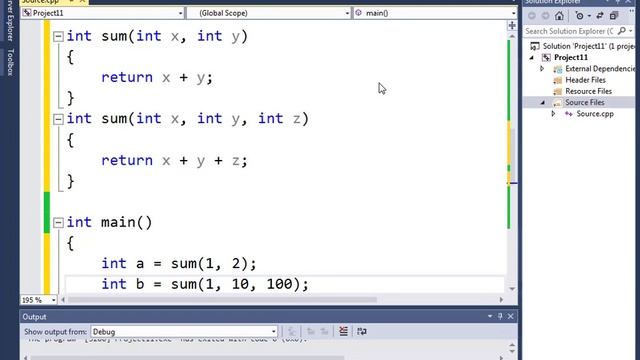Image resolution: width=640 pixels, height=360 pixels.
Task: Open the Output window position dropdown arrow
Action: 490,316
